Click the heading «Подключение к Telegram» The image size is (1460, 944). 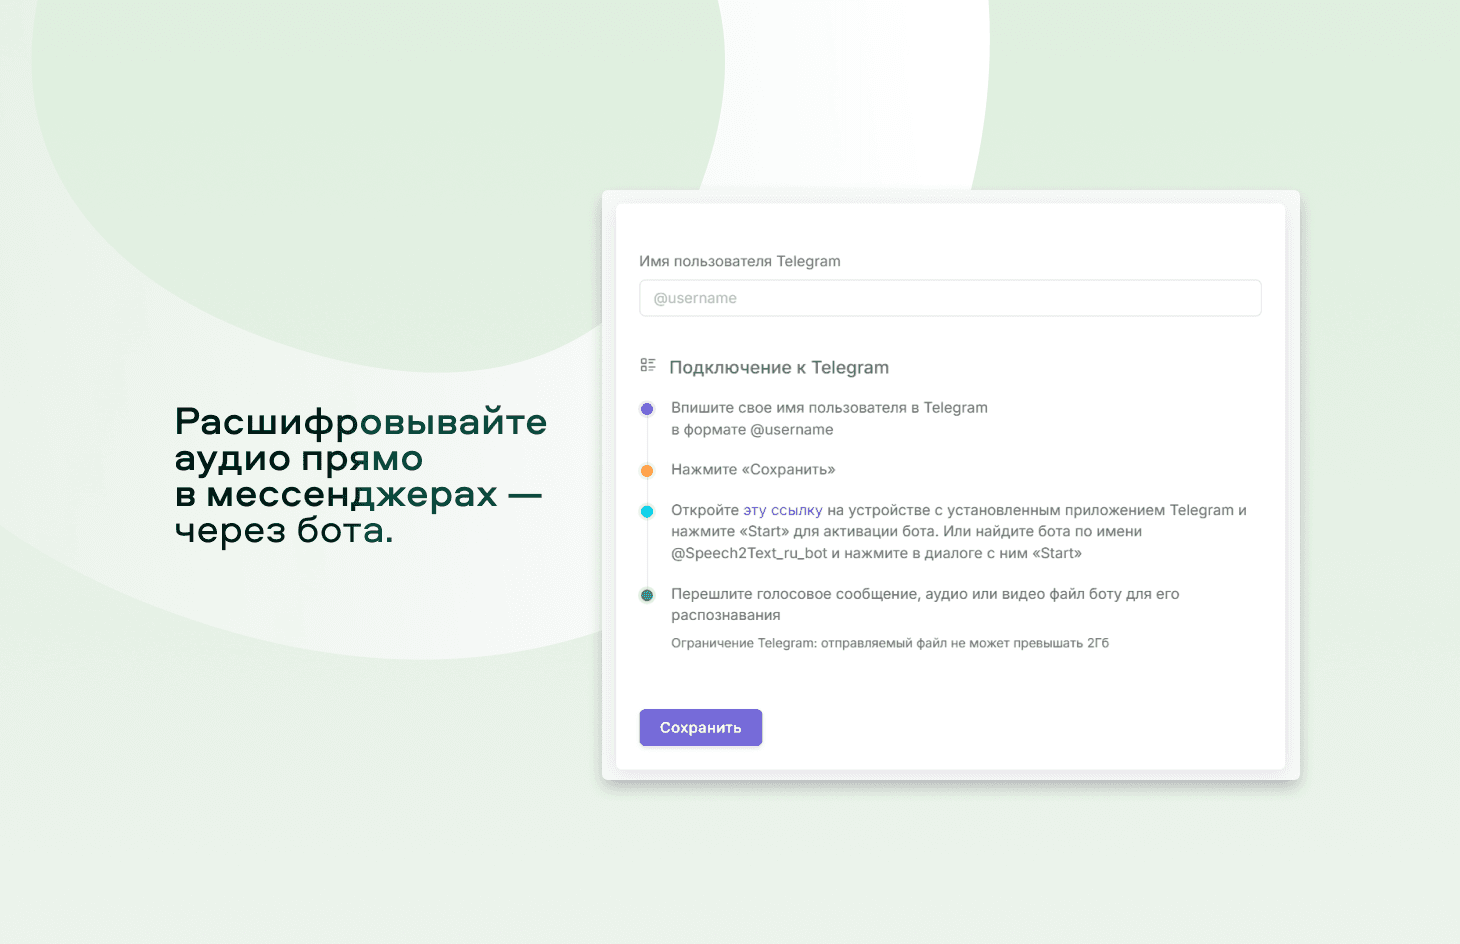point(779,367)
